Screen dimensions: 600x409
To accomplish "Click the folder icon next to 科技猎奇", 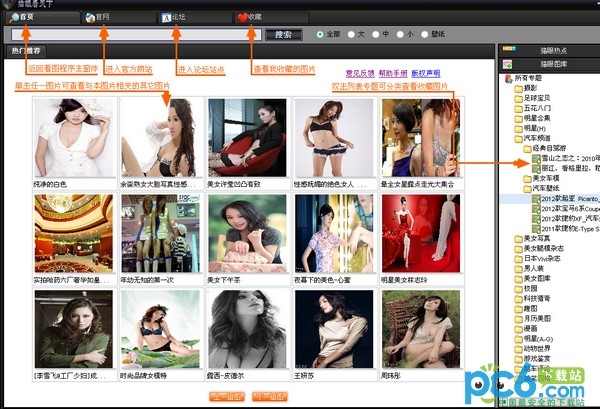I will click(x=518, y=299).
